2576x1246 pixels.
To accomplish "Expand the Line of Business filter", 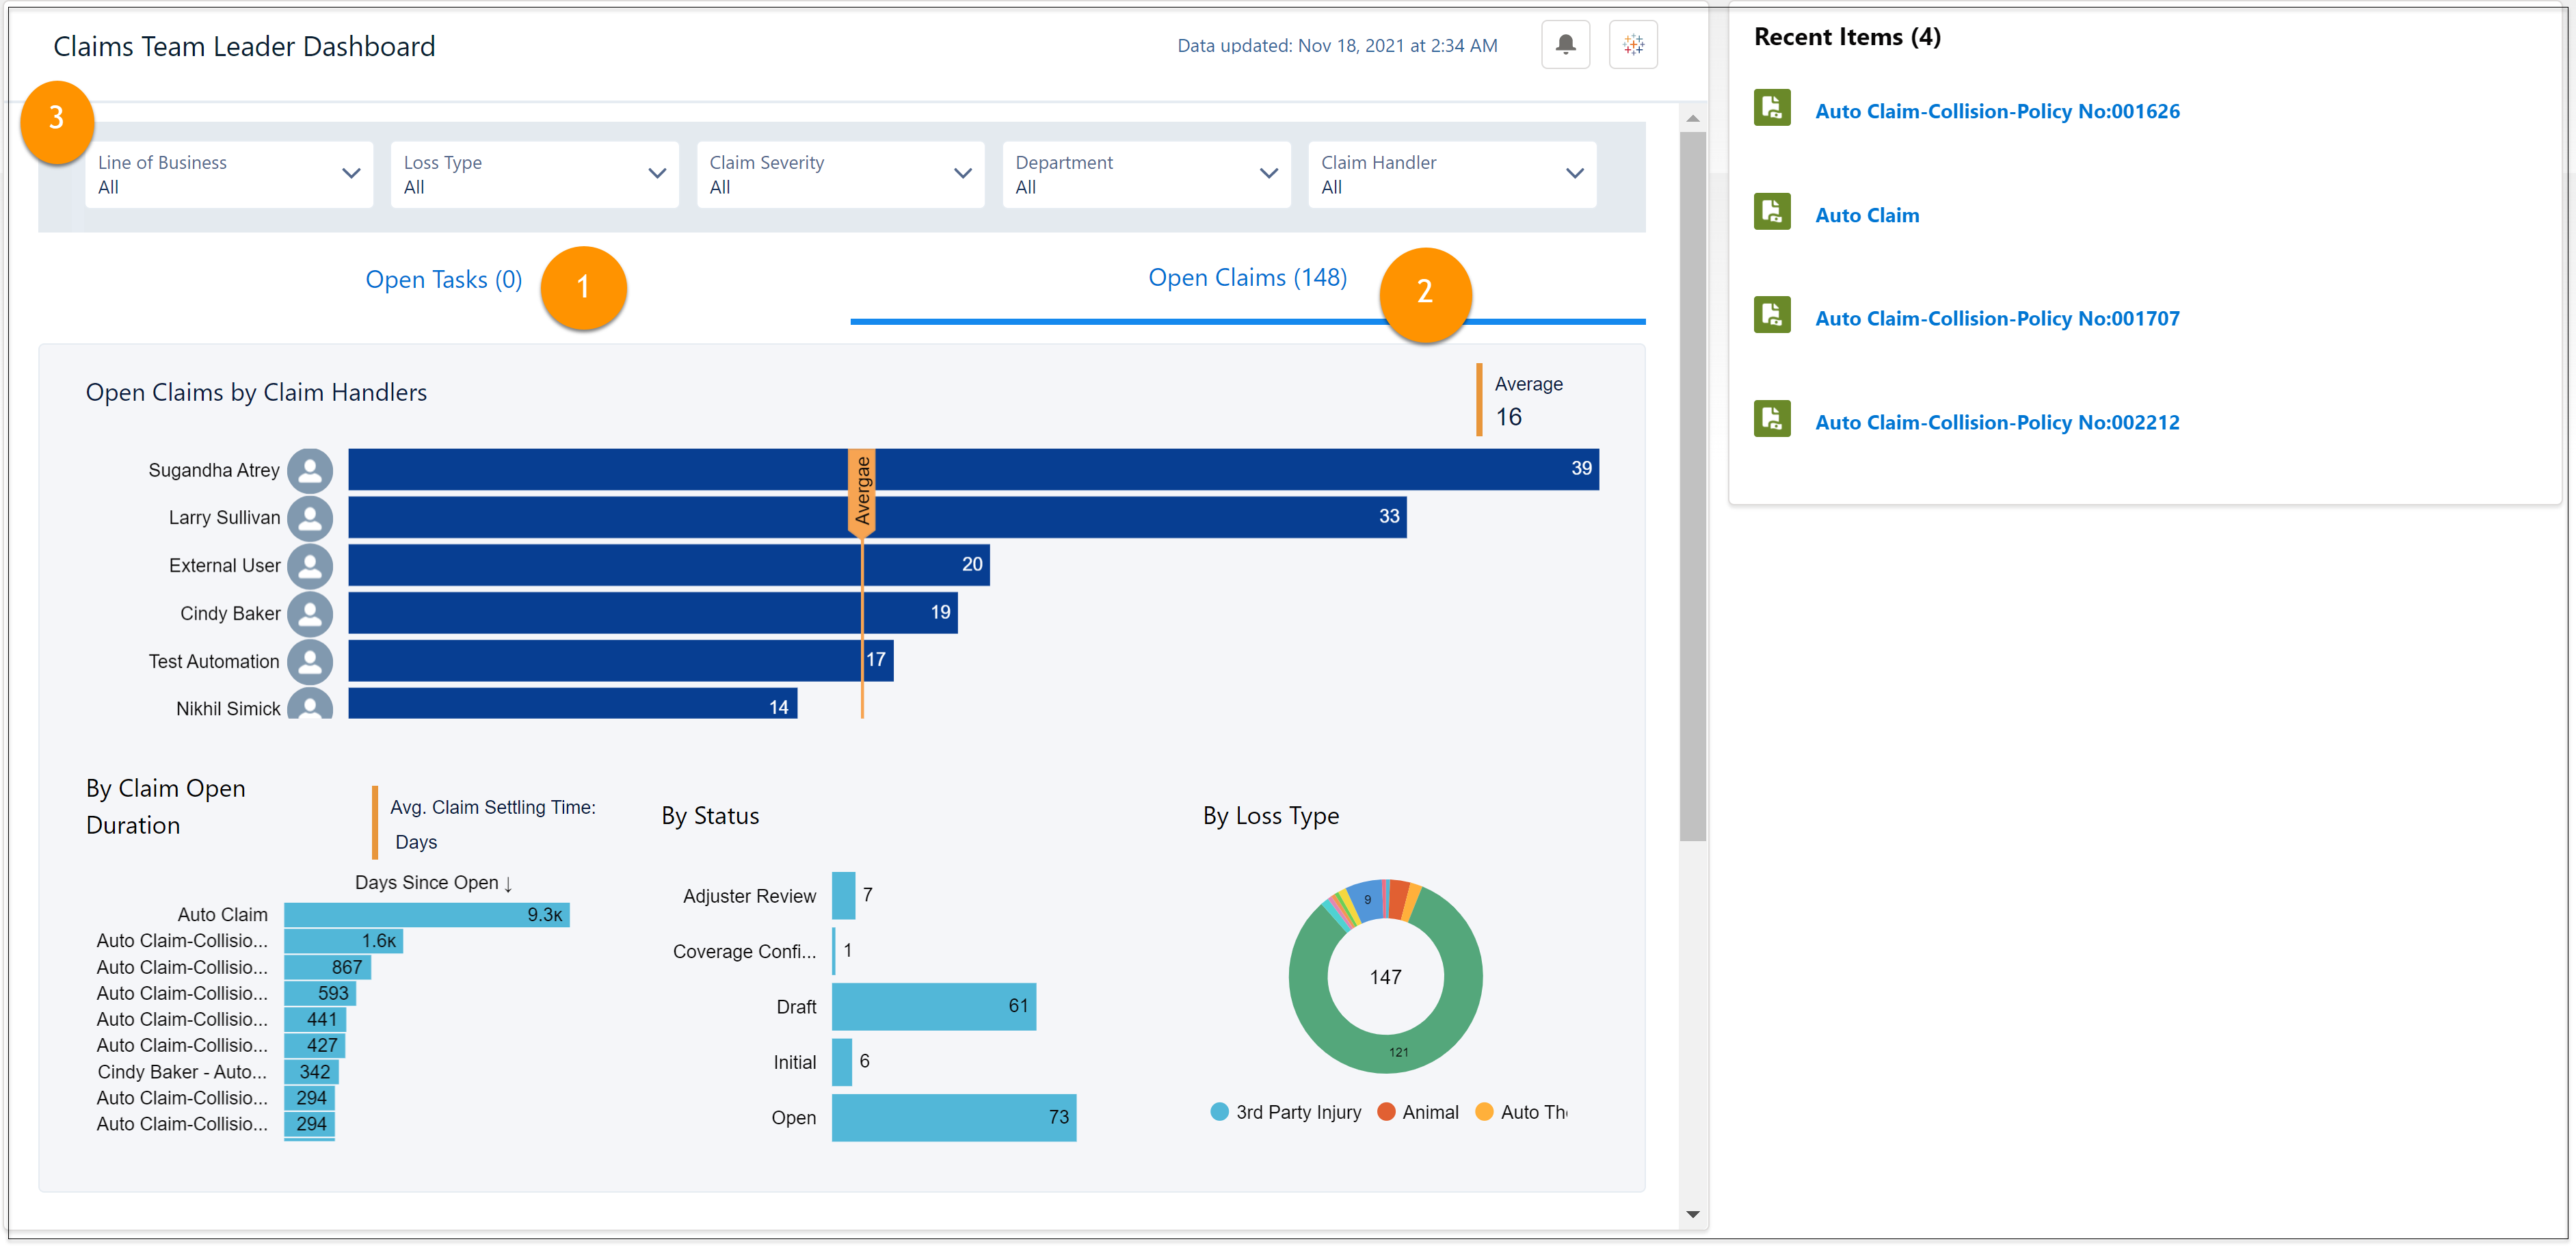I will tap(229, 175).
